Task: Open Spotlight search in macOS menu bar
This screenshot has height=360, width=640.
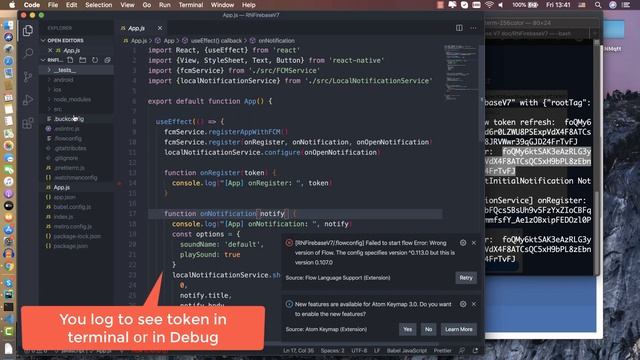Action: pyautogui.click(x=598, y=5)
